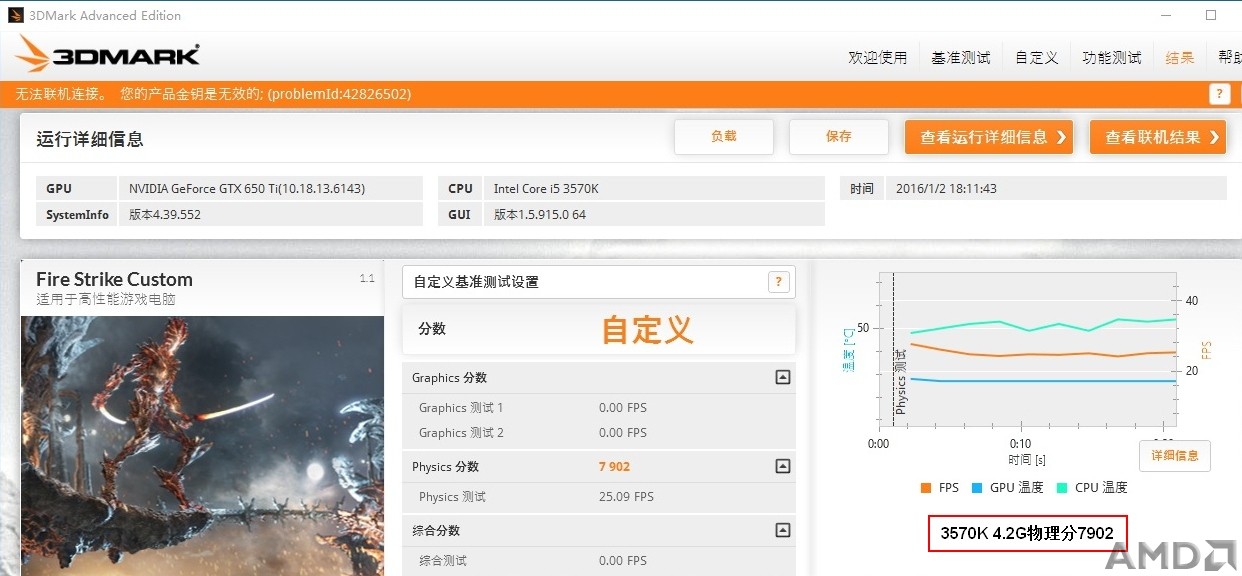Collapse the Physics 分数 section
Screen dimensions: 1242x576
click(783, 466)
